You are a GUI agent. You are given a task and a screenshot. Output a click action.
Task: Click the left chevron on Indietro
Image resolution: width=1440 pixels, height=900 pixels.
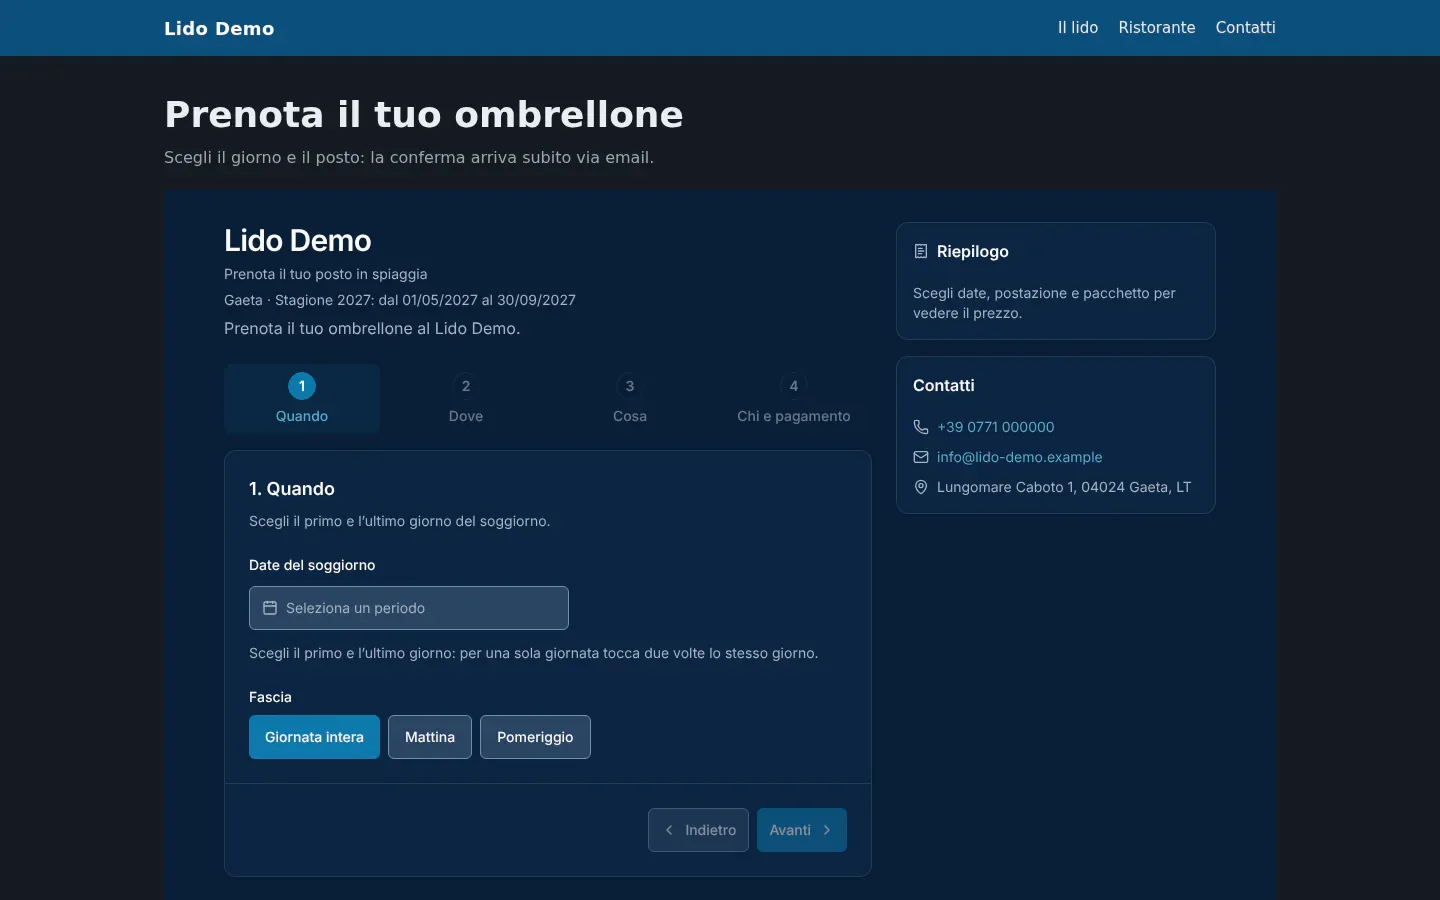(669, 830)
